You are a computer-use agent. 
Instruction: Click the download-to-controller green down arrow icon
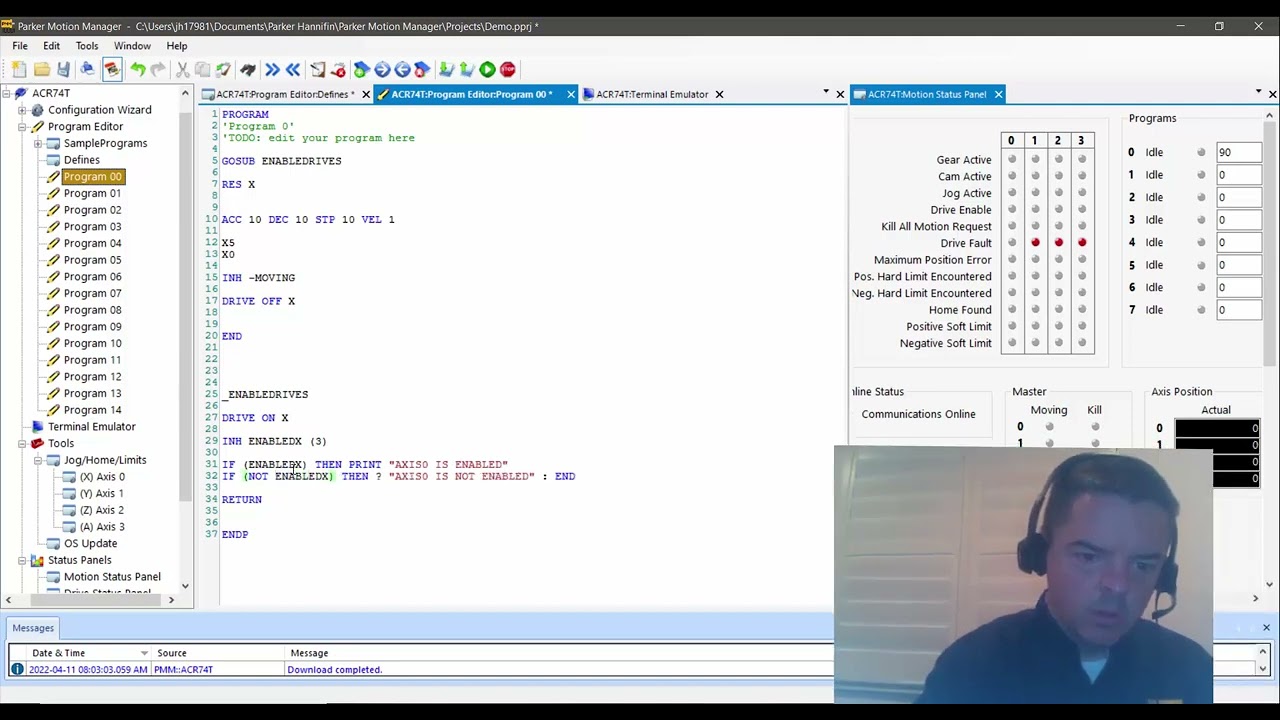point(445,69)
